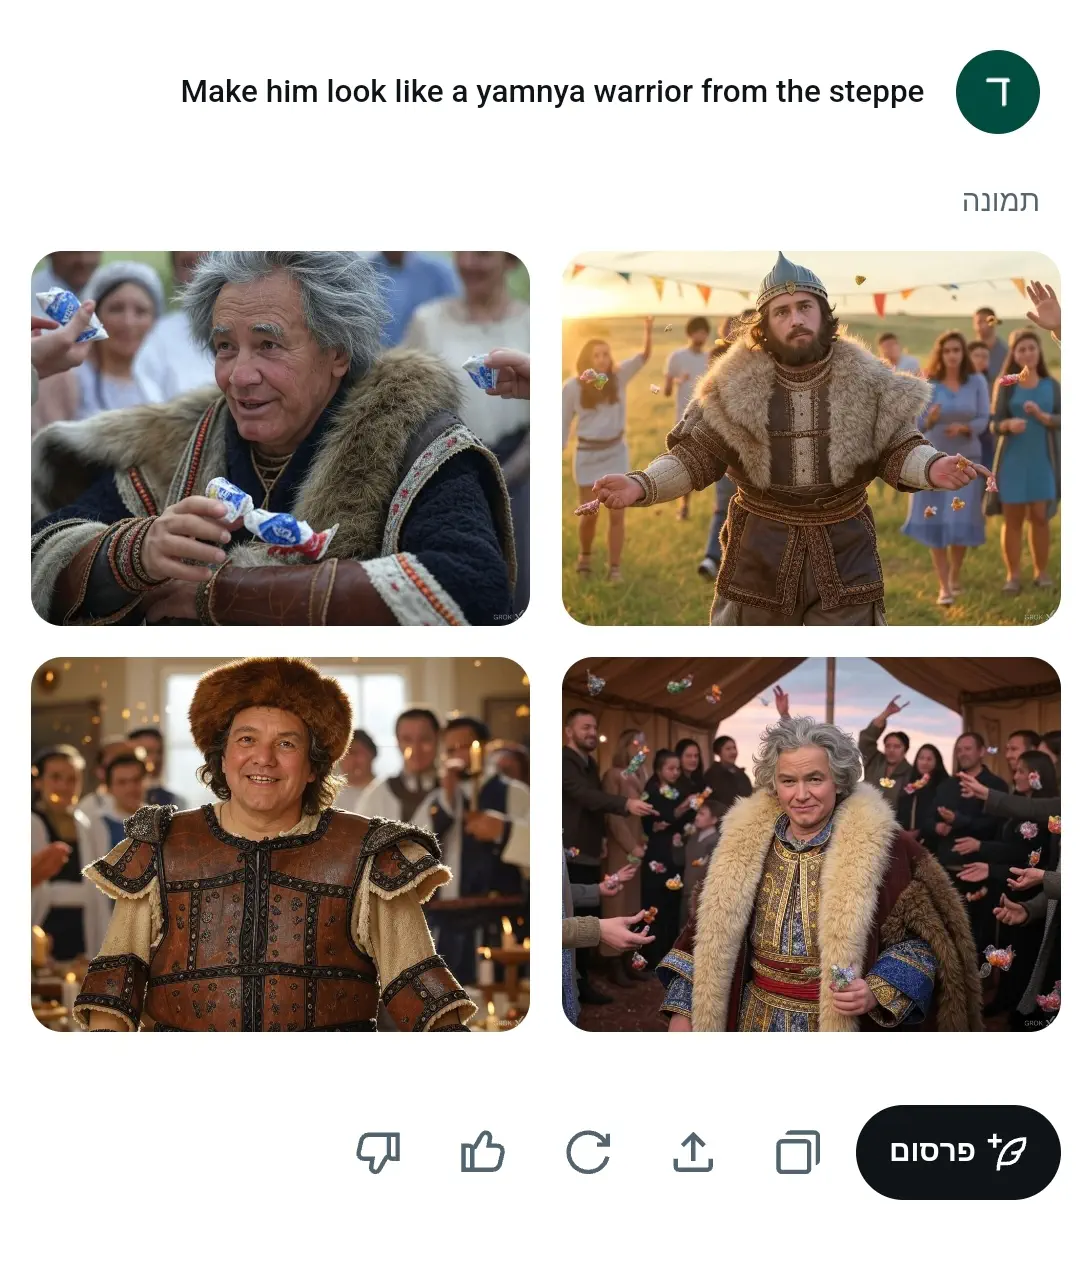
Task: Click the thumbs-up like icon
Action: coord(483,1152)
